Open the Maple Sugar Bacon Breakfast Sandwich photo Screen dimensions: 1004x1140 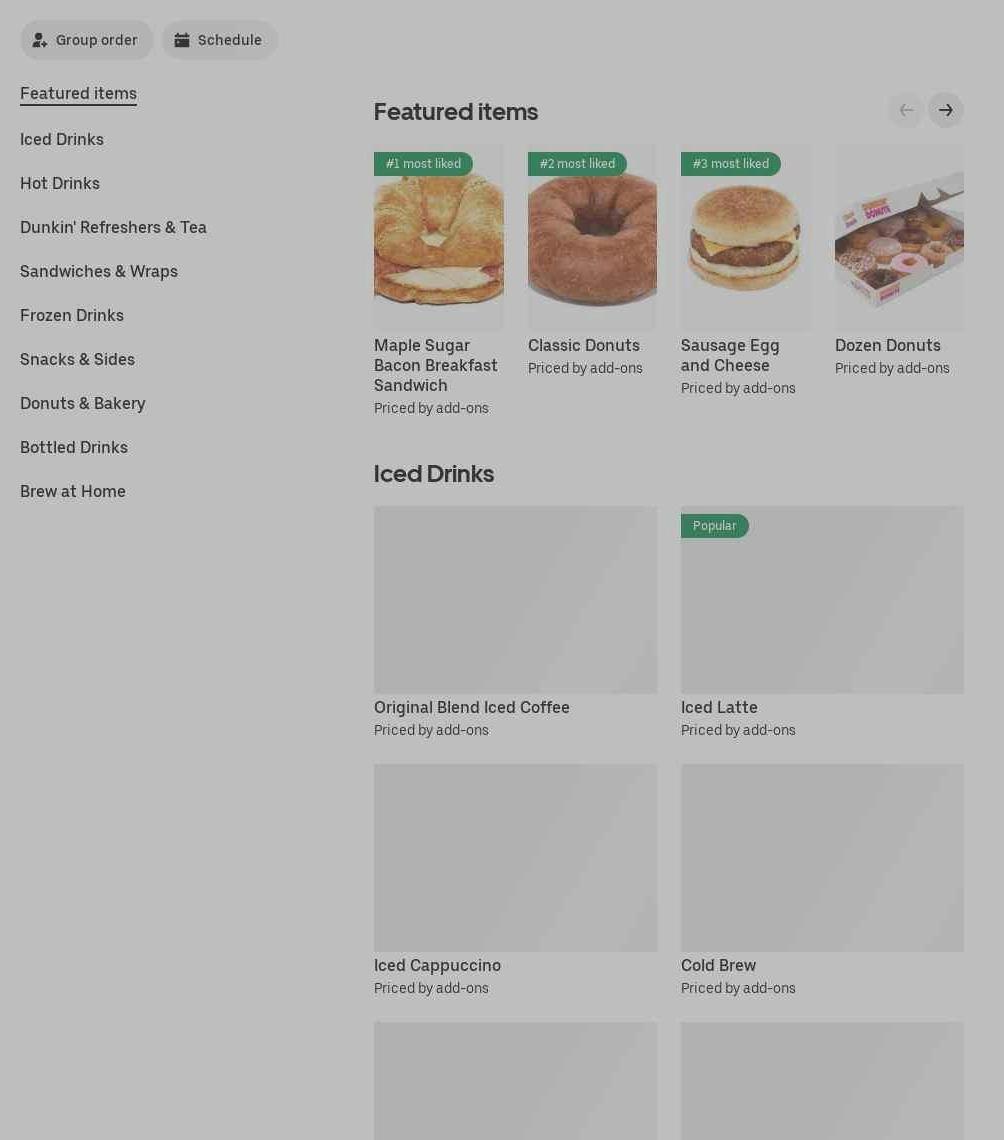438,237
